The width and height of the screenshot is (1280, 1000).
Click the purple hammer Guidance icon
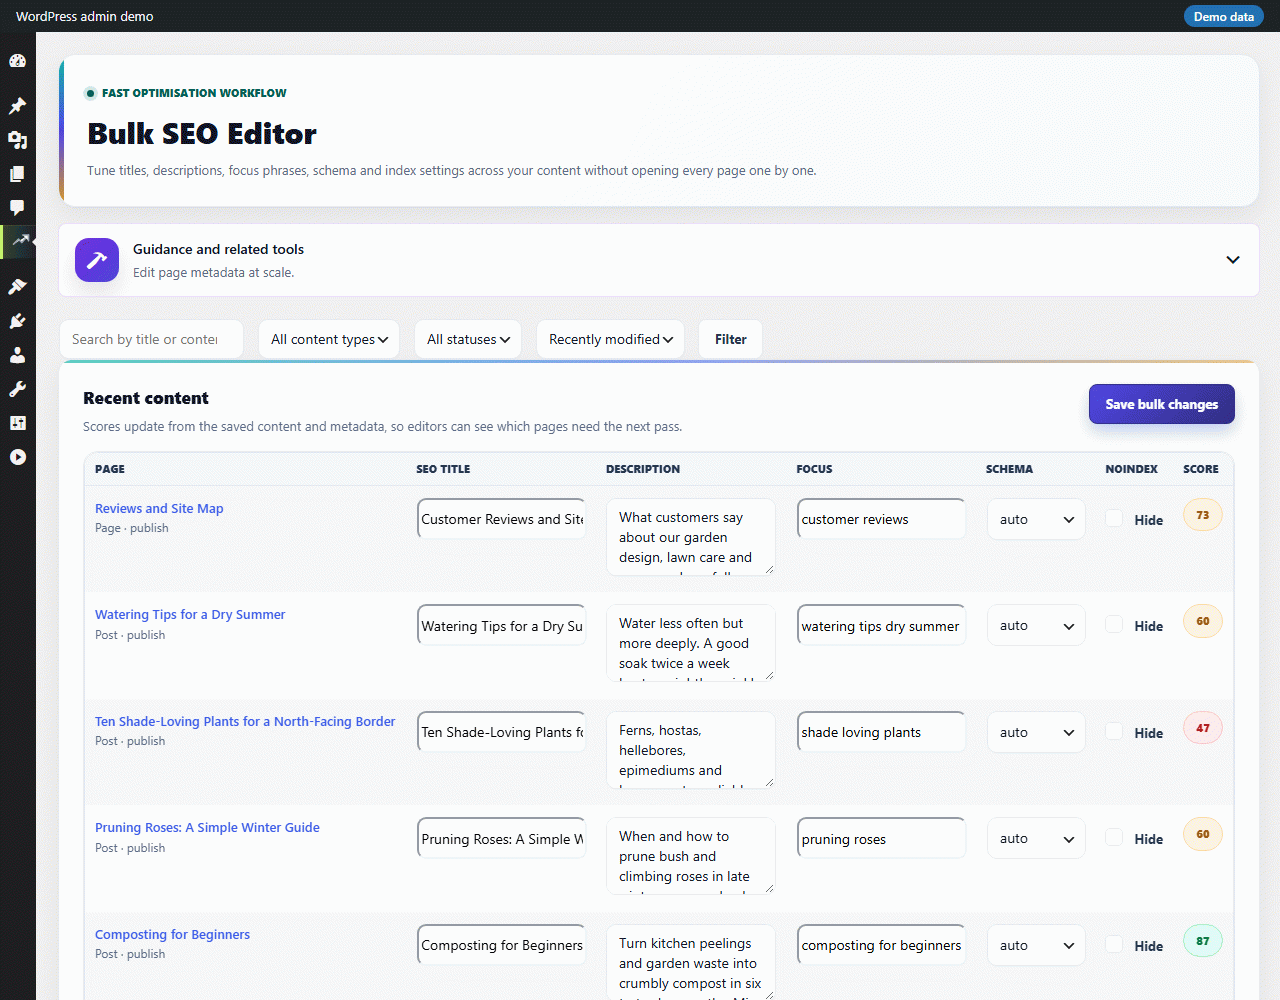(97, 260)
